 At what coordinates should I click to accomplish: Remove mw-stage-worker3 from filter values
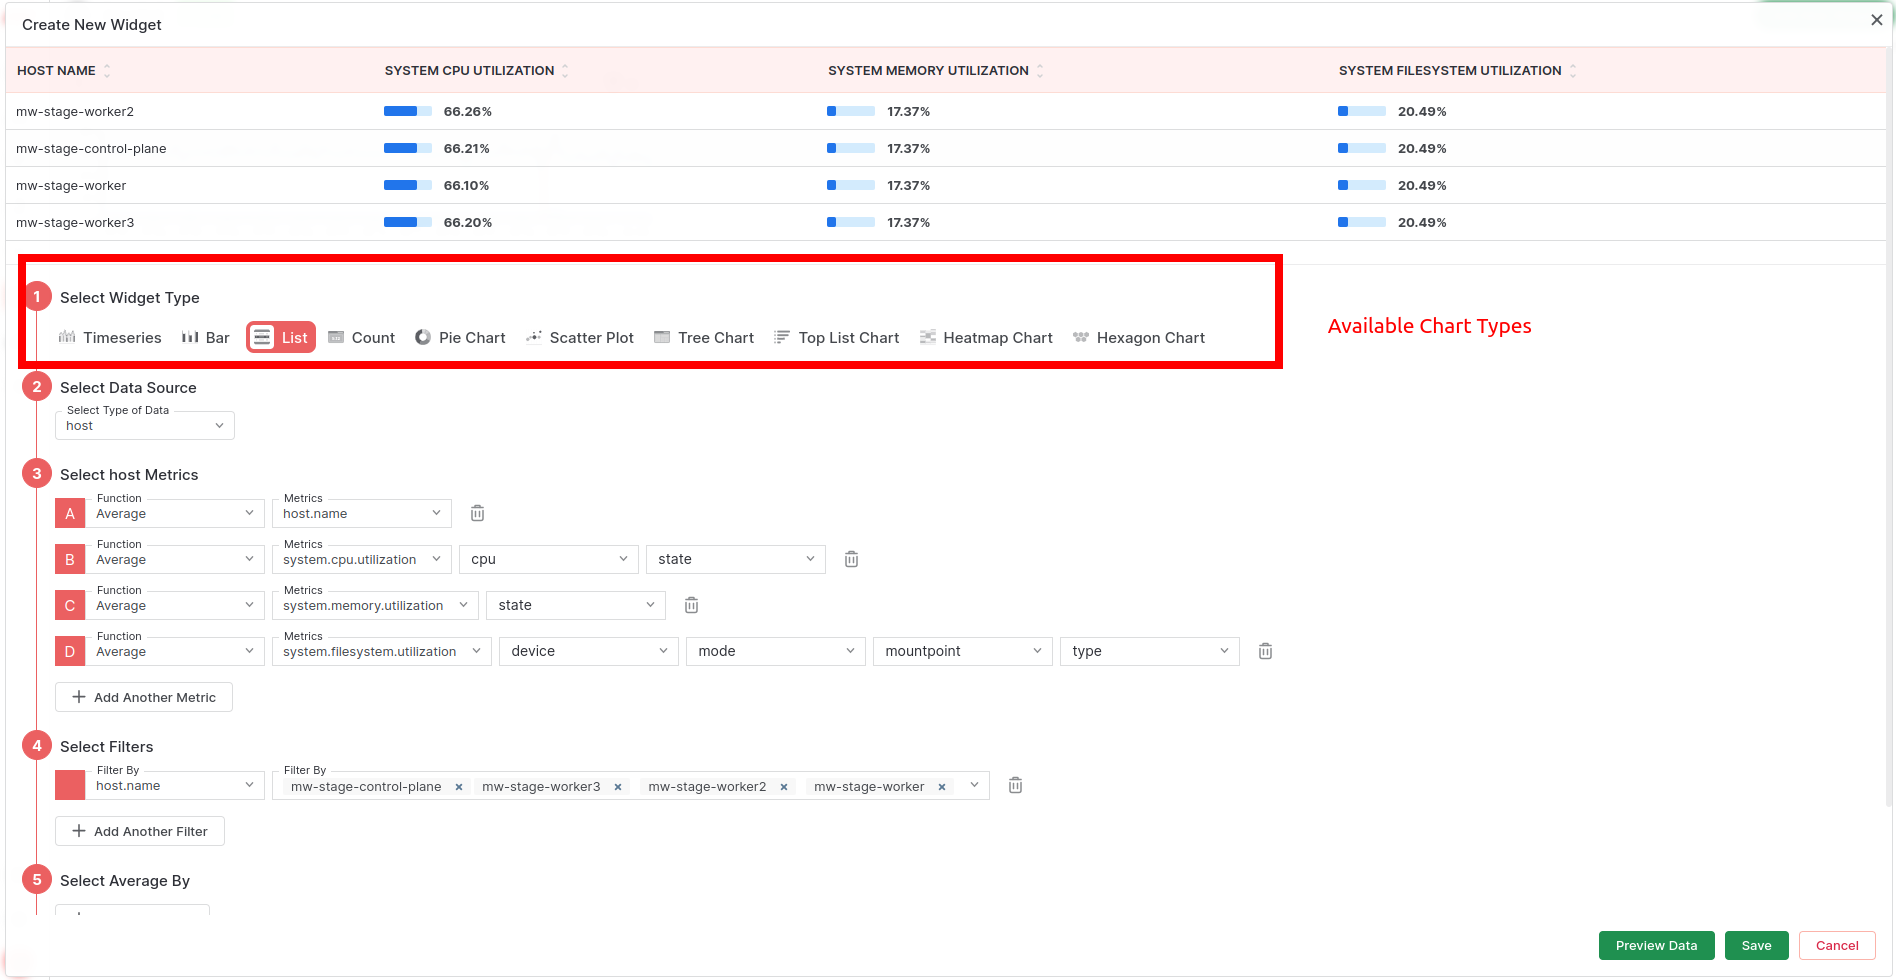(x=618, y=787)
